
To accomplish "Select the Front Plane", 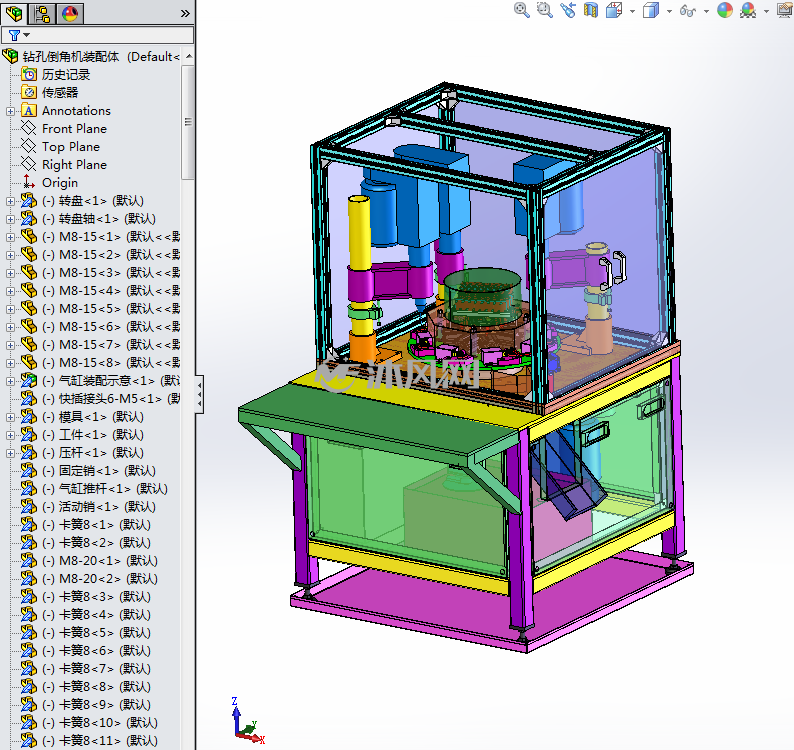I will coord(74,129).
